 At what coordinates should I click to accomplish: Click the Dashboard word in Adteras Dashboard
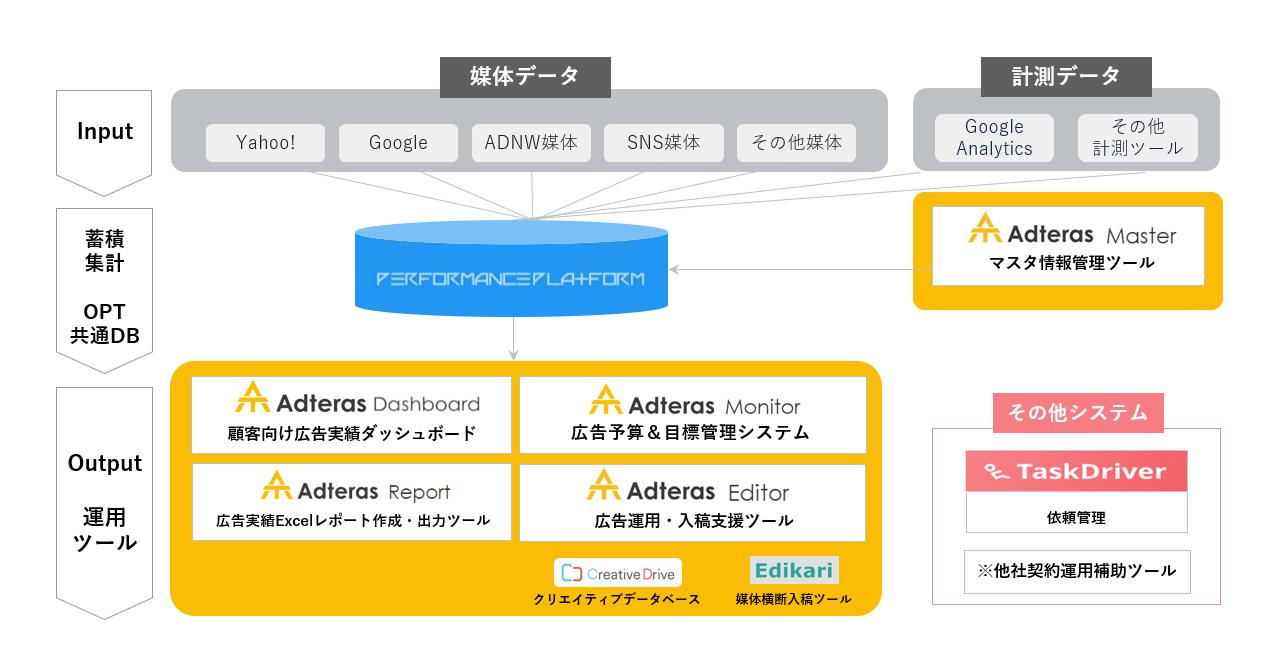[x=426, y=405]
